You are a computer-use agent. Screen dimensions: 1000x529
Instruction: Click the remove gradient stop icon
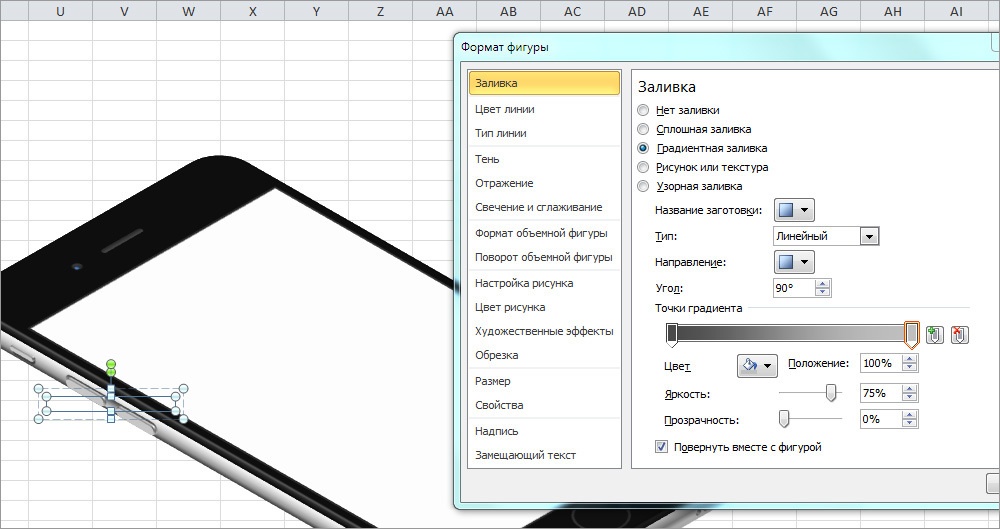click(960, 334)
